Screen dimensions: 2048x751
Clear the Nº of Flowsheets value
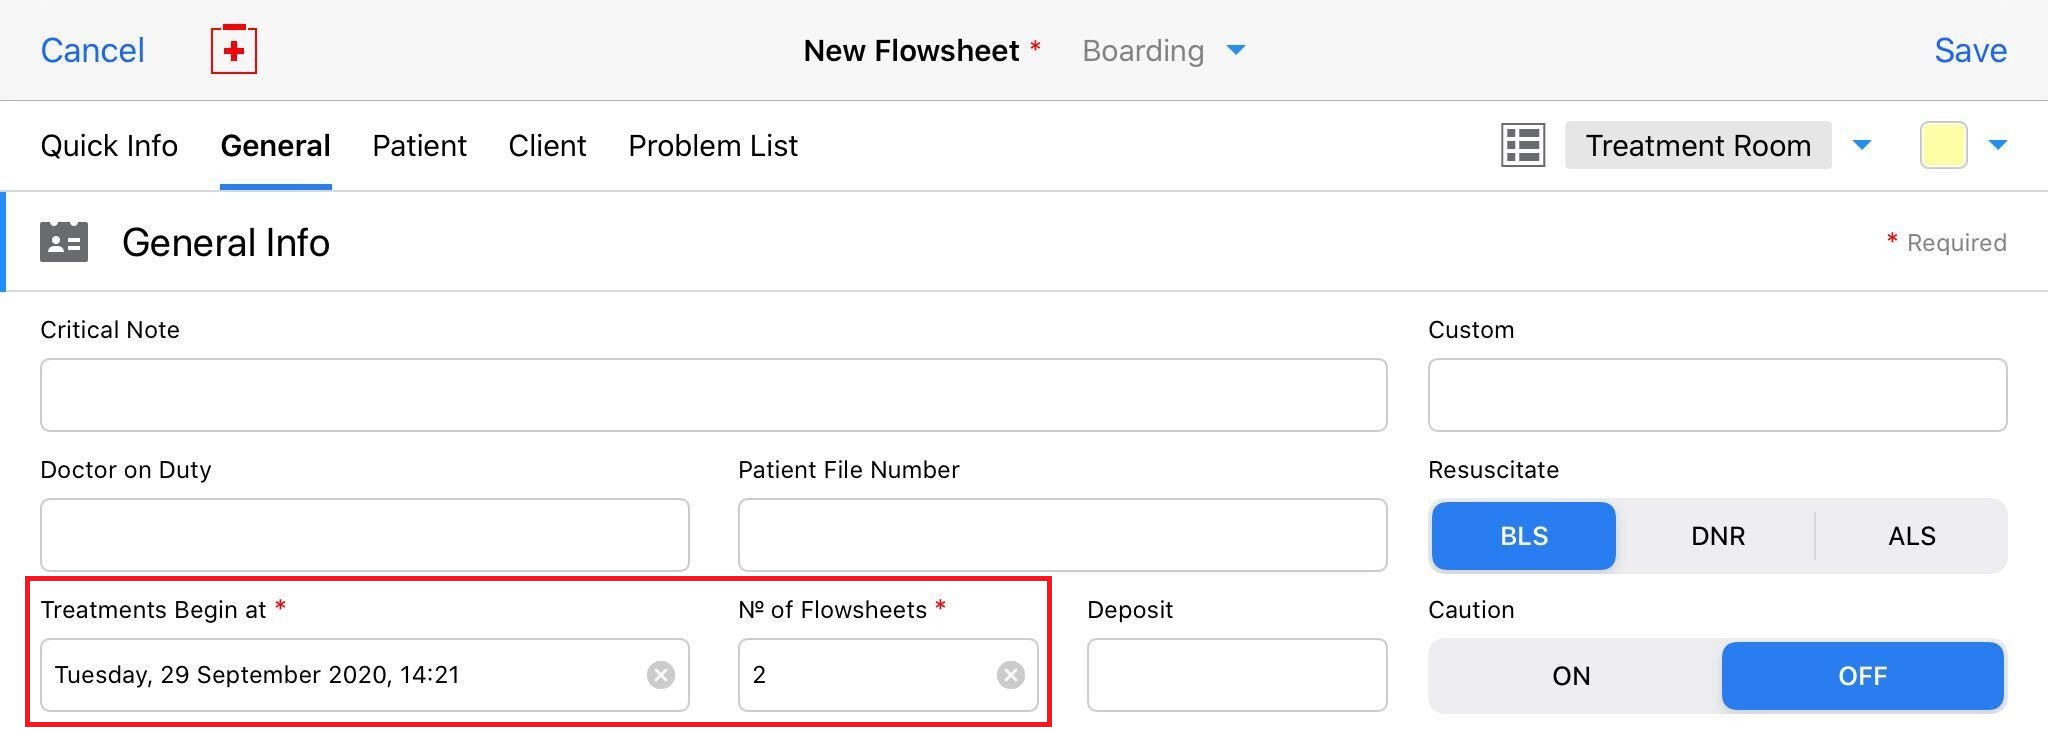[x=1010, y=675]
